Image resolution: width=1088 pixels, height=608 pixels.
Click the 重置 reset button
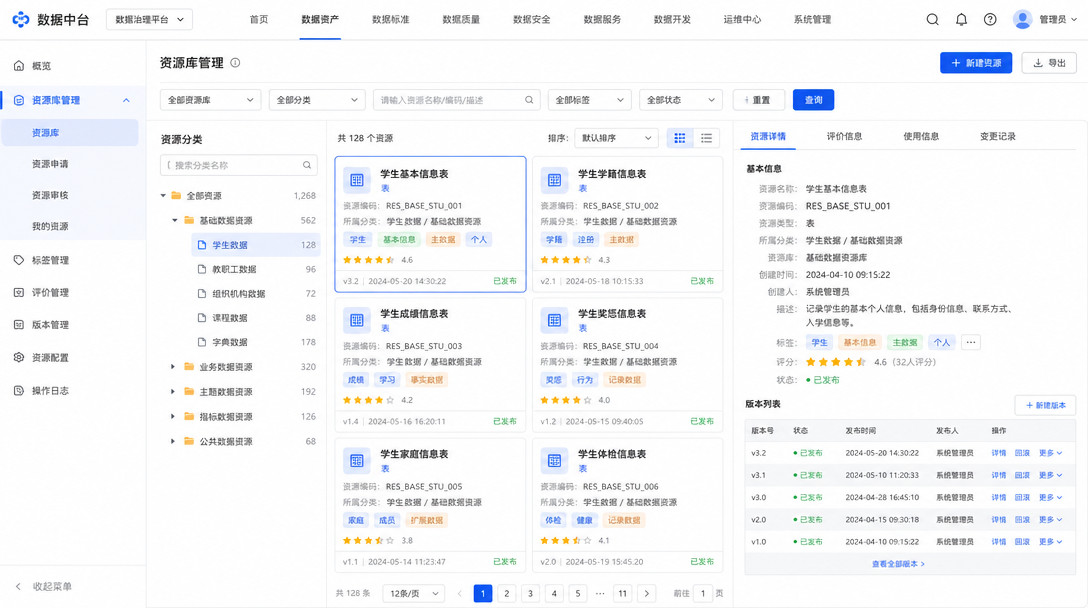click(x=758, y=100)
